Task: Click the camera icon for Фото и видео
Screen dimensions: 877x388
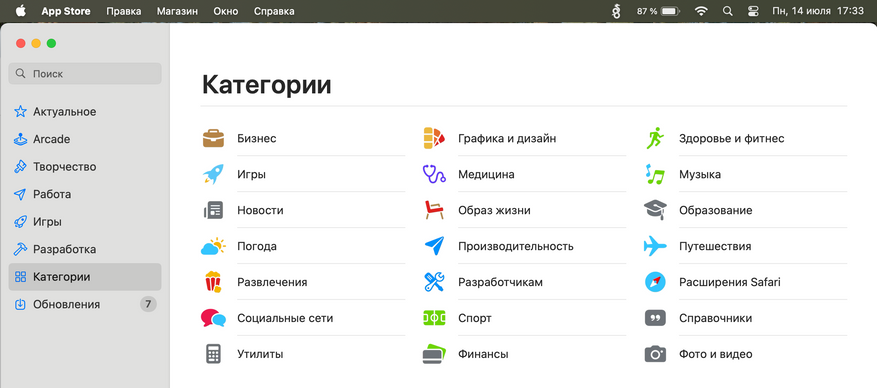Action: [655, 354]
